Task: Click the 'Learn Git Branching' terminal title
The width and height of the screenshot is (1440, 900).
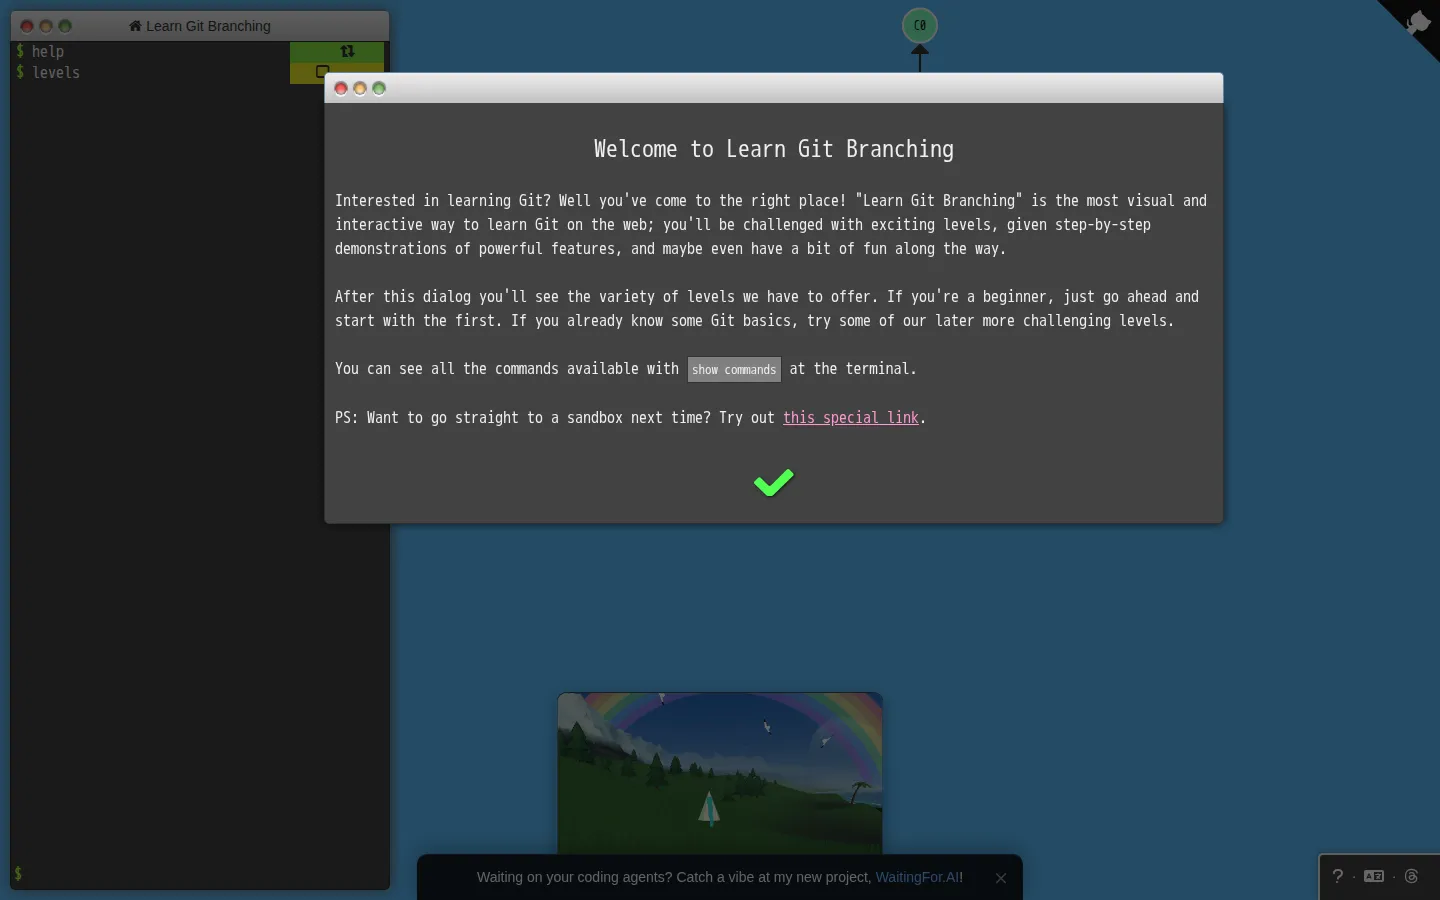Action: [208, 26]
